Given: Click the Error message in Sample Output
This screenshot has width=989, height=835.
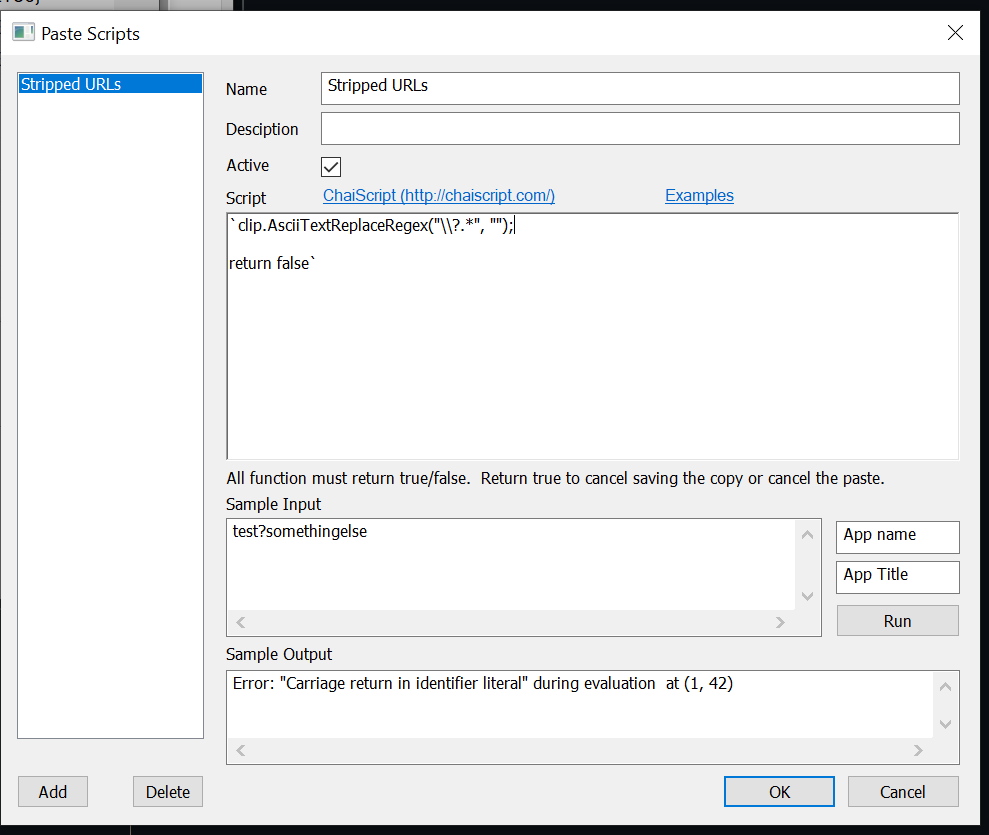Looking at the screenshot, I should pos(483,684).
